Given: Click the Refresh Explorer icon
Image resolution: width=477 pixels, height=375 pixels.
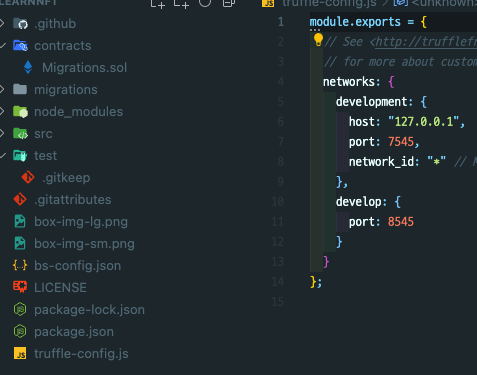Looking at the screenshot, I should [205, 3].
